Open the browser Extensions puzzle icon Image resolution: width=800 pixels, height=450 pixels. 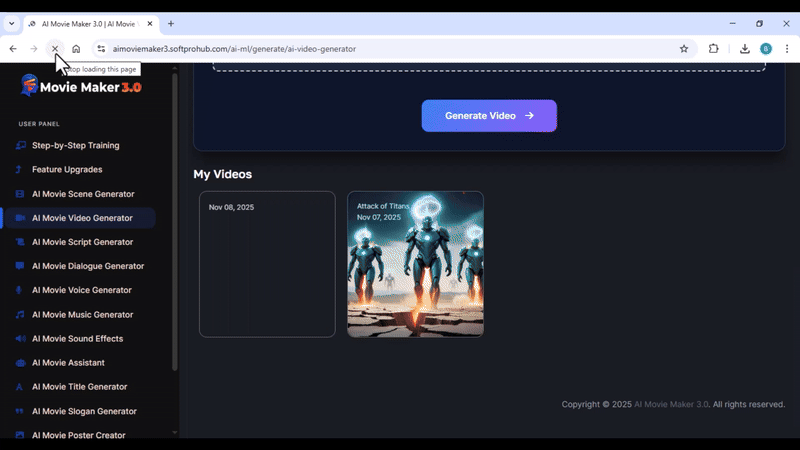(714, 48)
